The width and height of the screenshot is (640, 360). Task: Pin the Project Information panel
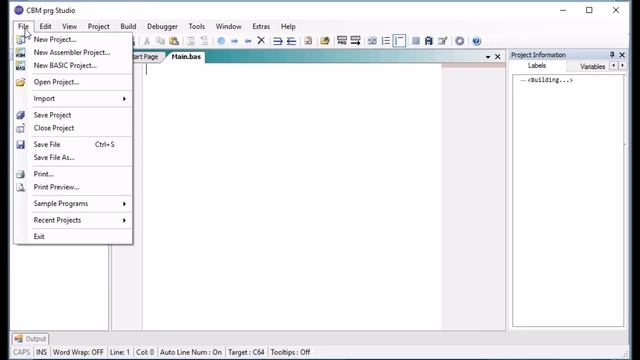tap(612, 55)
